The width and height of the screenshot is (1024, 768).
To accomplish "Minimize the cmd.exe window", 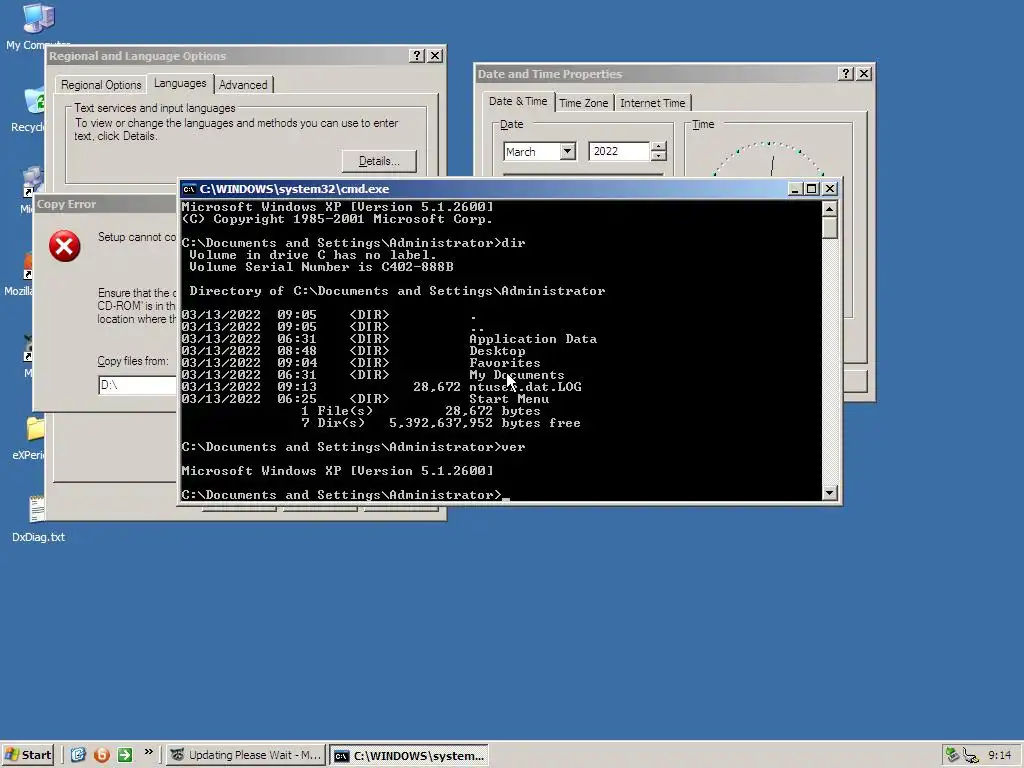I will (x=795, y=189).
